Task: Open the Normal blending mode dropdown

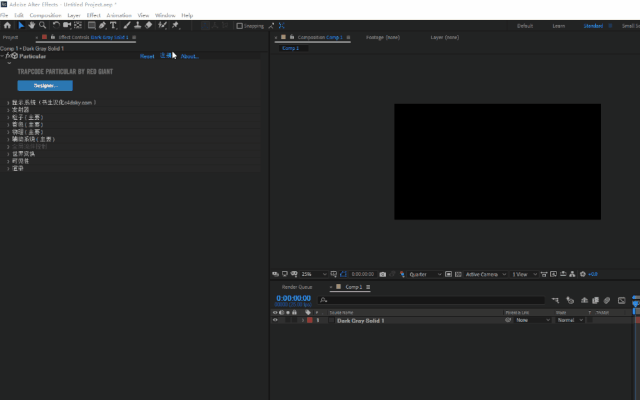Action: 570,320
